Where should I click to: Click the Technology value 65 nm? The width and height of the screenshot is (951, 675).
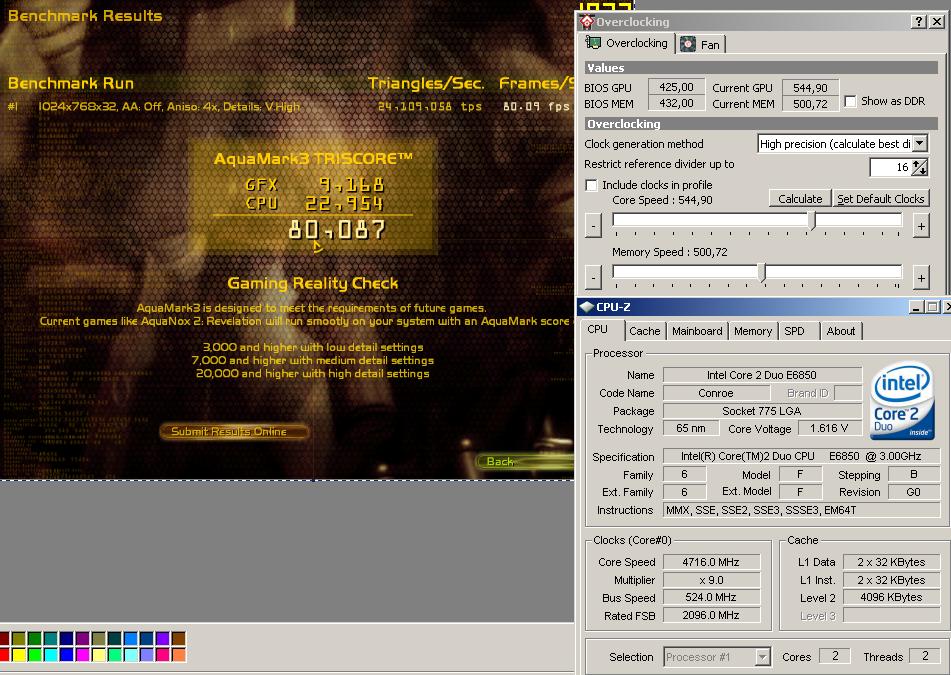pyautogui.click(x=691, y=428)
